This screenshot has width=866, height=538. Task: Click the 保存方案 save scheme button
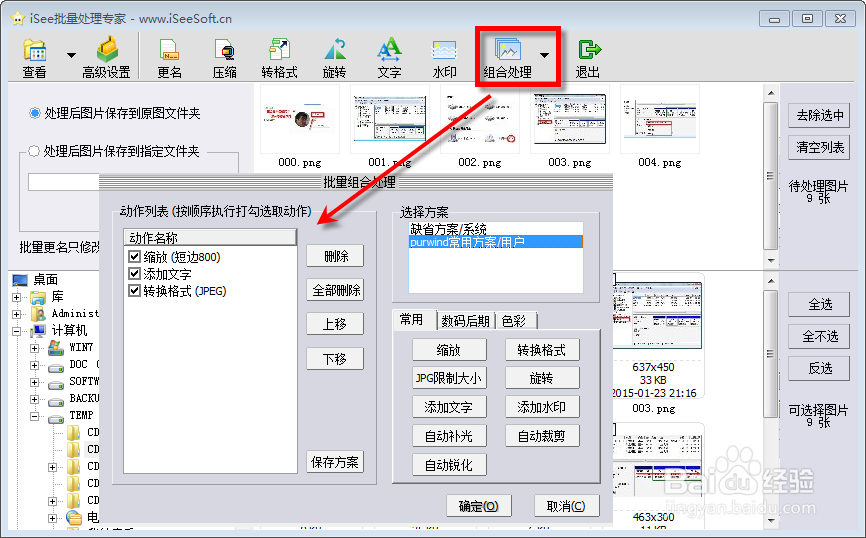click(335, 462)
